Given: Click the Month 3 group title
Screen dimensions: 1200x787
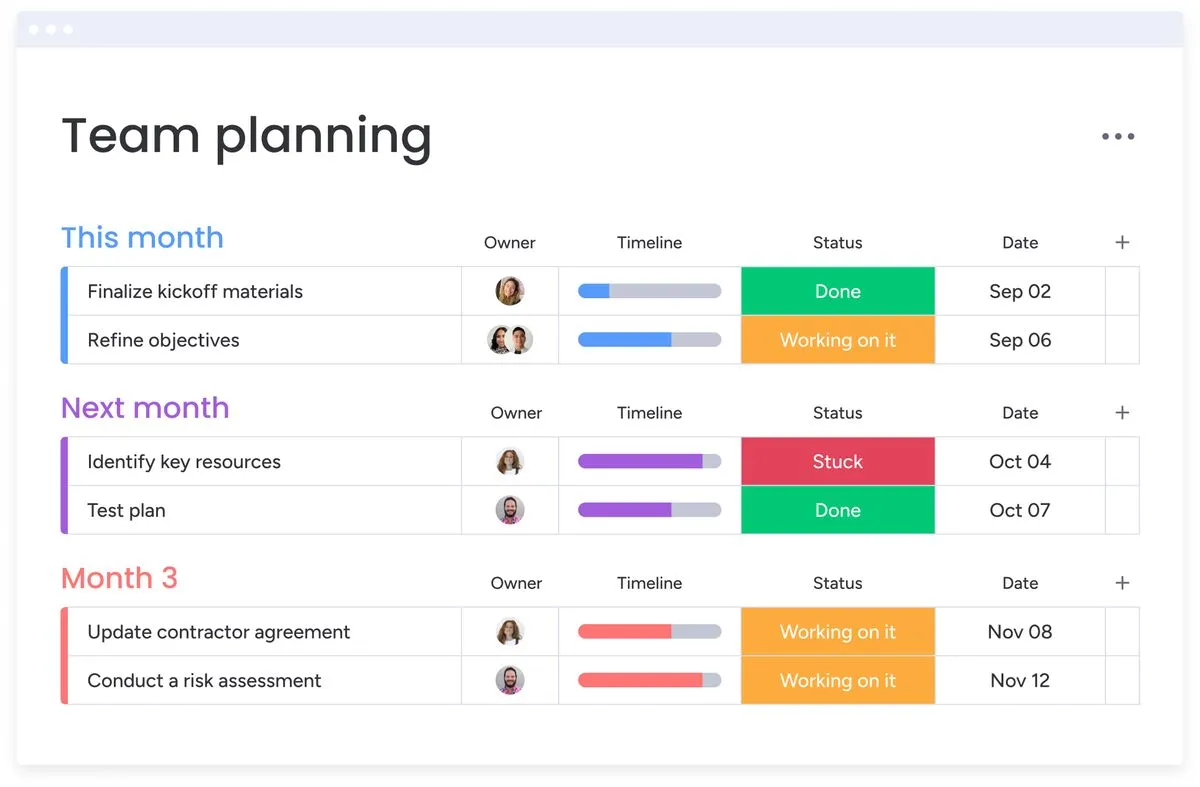Looking at the screenshot, I should [119, 578].
